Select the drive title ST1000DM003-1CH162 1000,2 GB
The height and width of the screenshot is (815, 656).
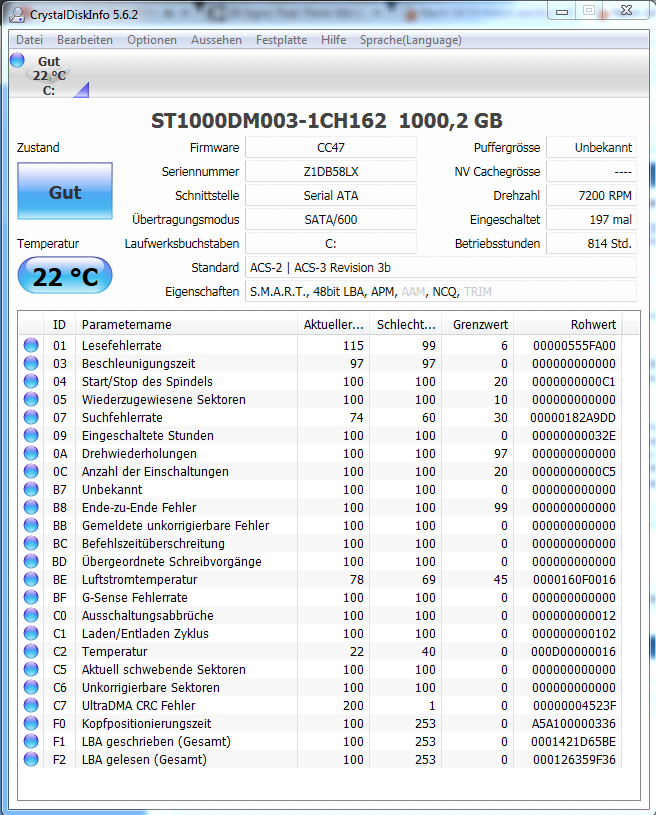pos(327,121)
